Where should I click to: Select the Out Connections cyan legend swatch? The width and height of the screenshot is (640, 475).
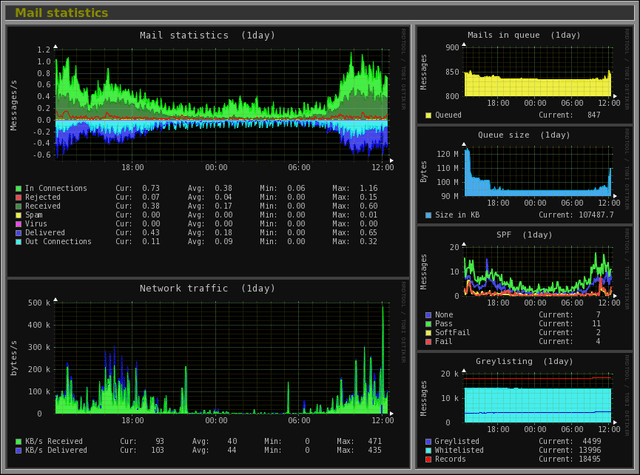tap(18, 241)
